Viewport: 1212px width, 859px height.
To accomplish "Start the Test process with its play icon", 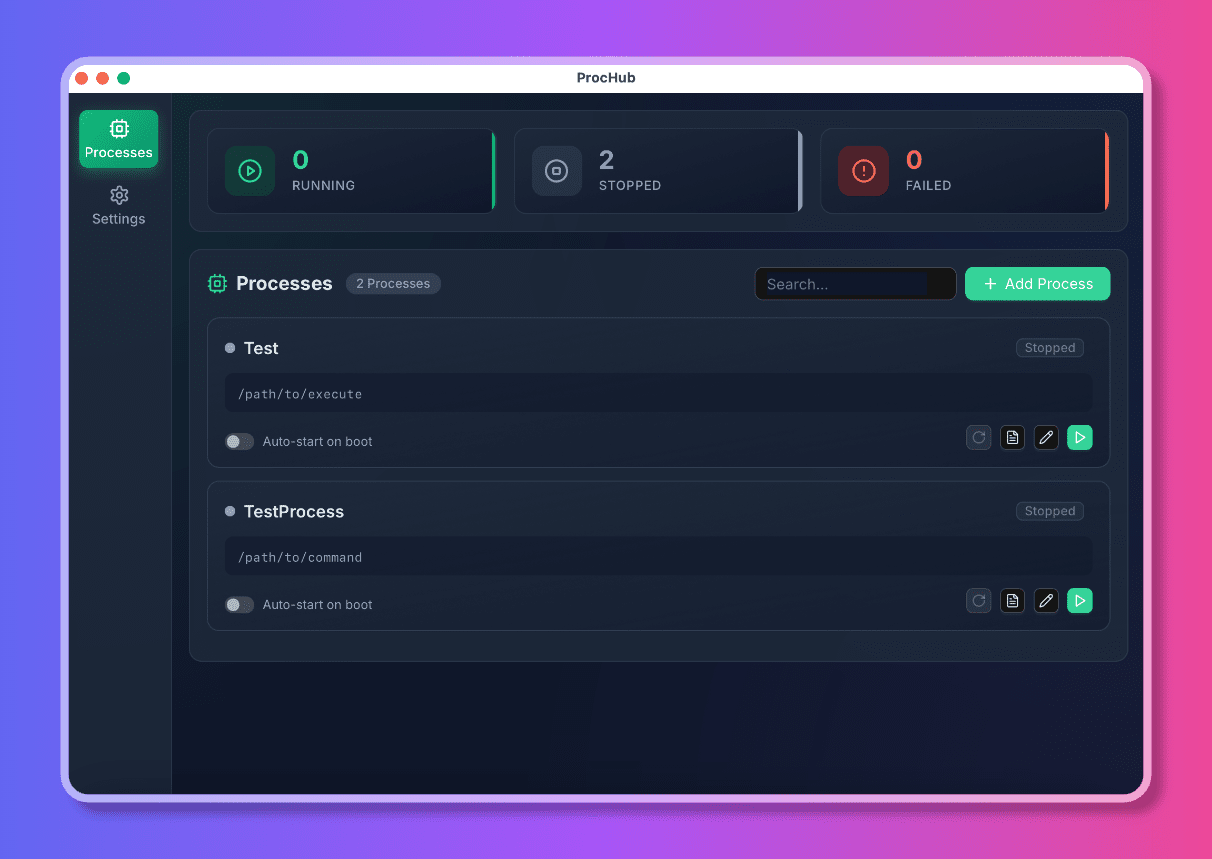I will pos(1080,437).
